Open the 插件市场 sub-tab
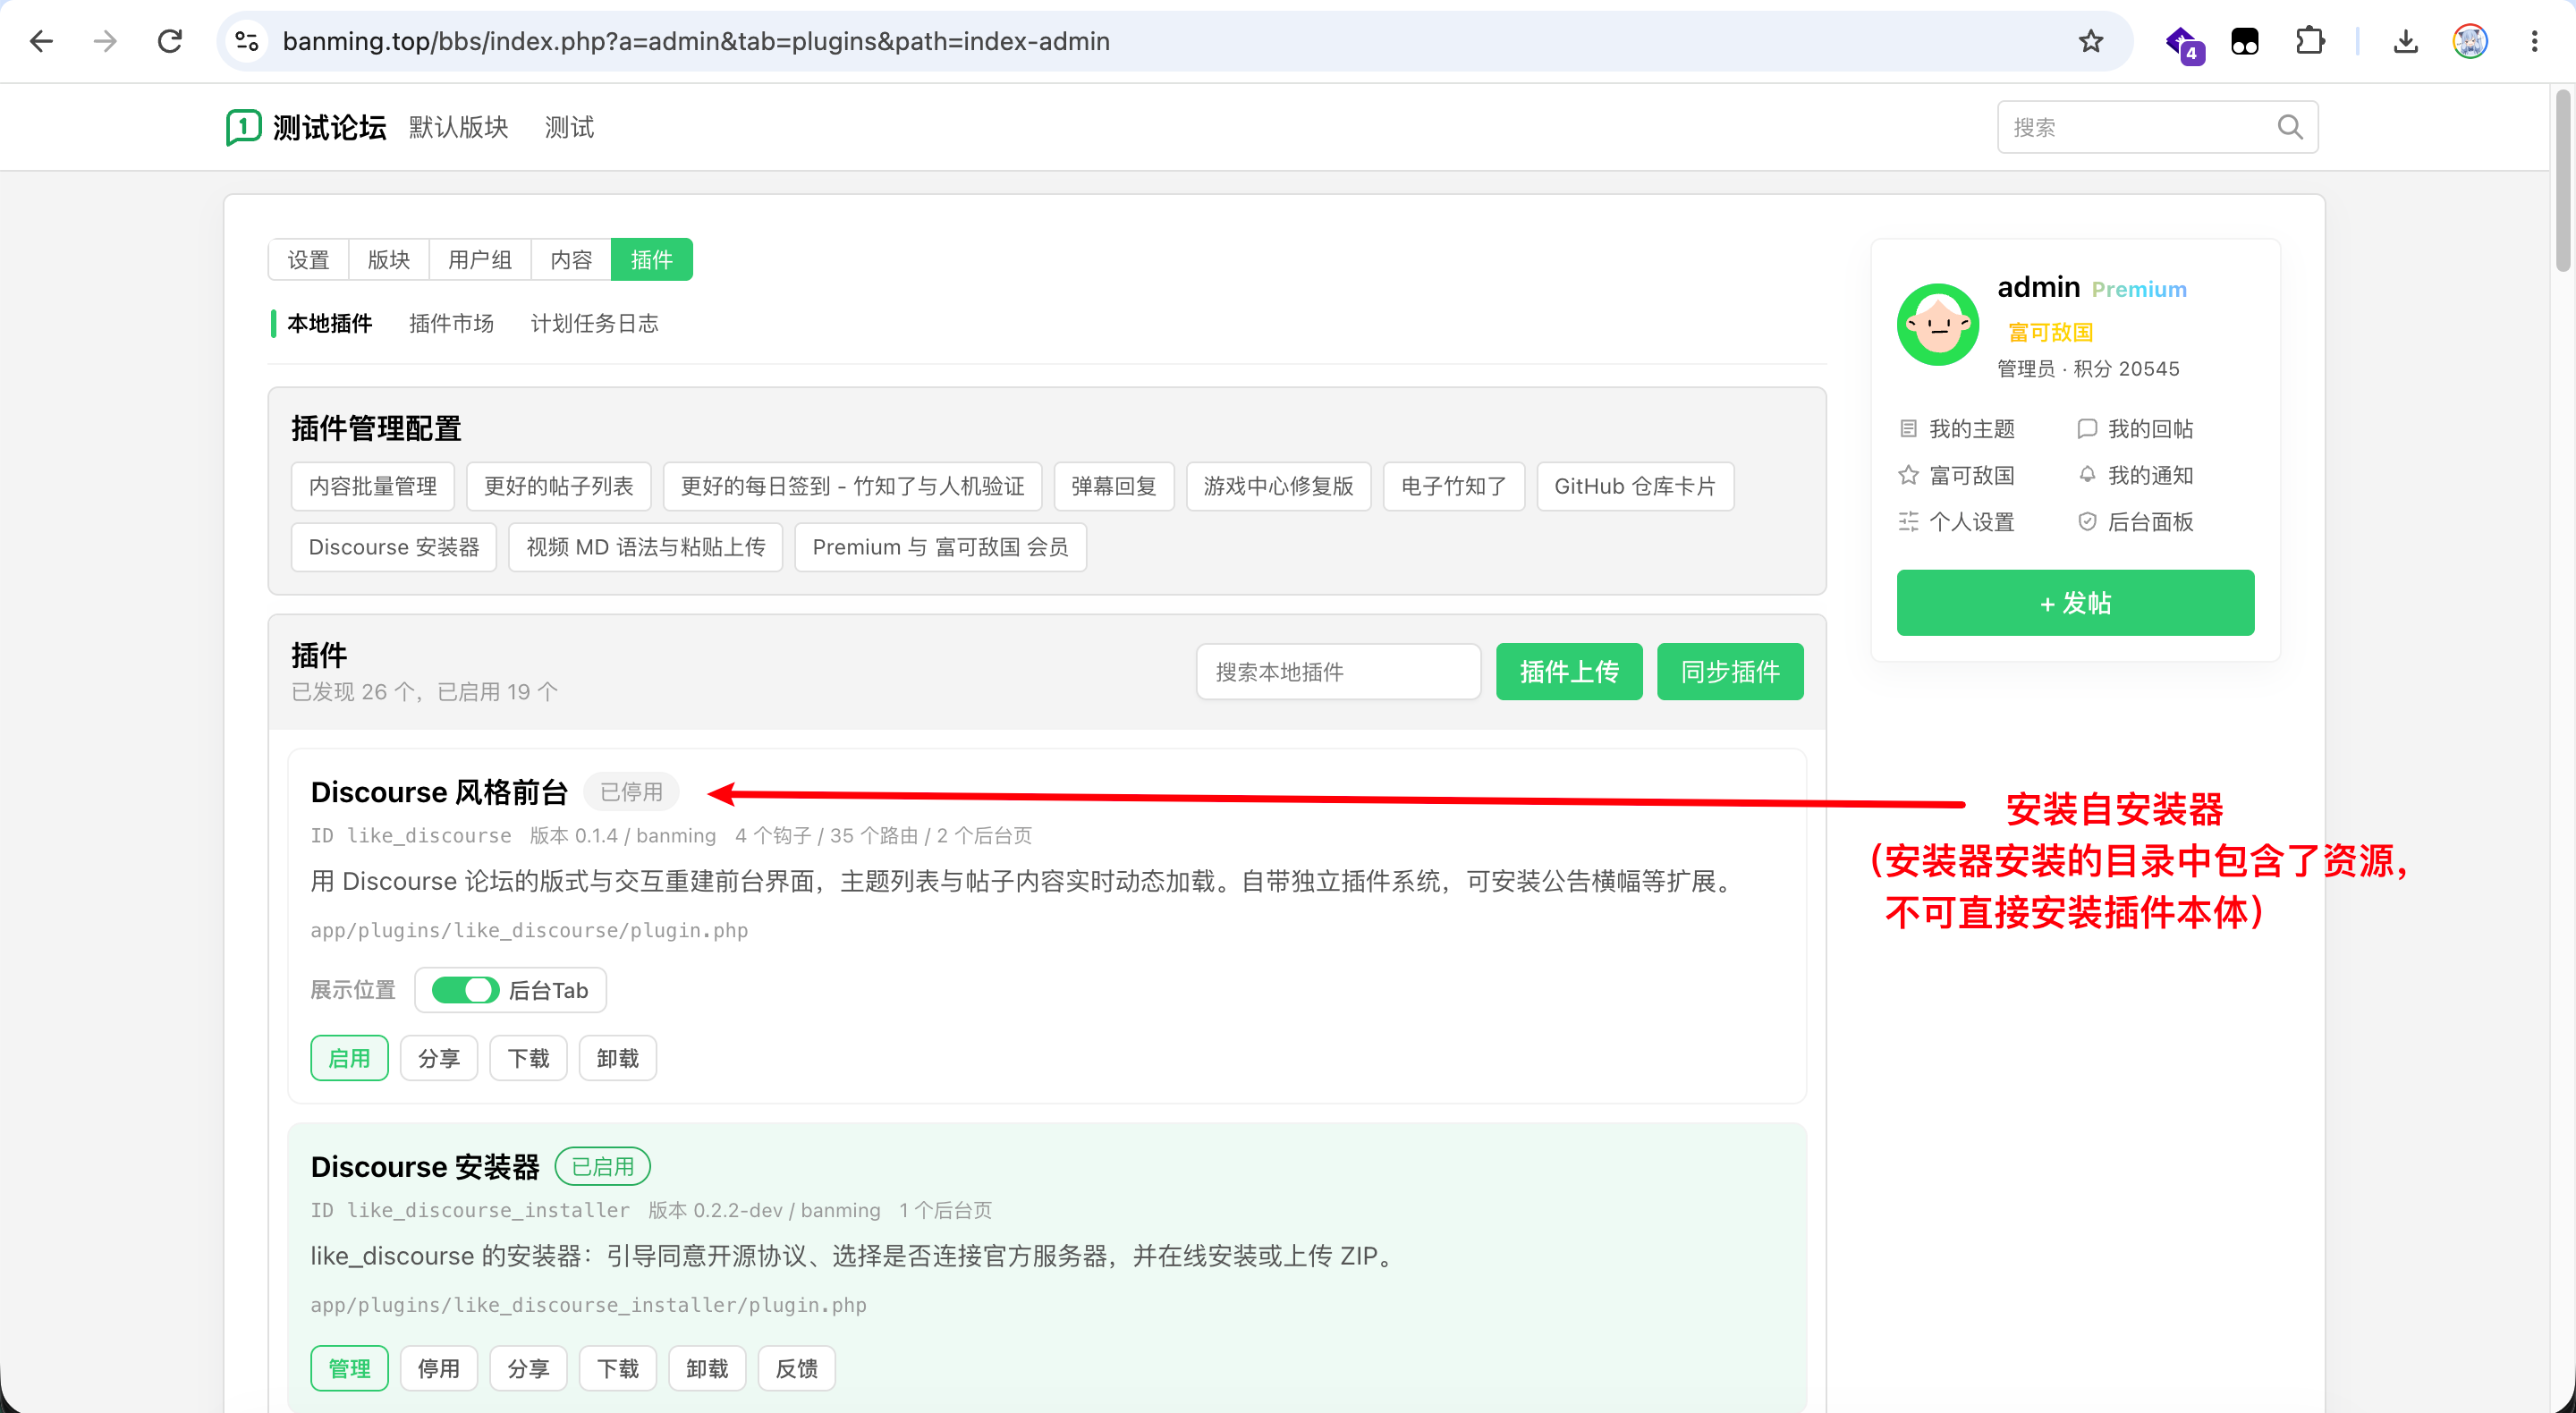Screen dimensions: 2576x1413 click(x=451, y=323)
